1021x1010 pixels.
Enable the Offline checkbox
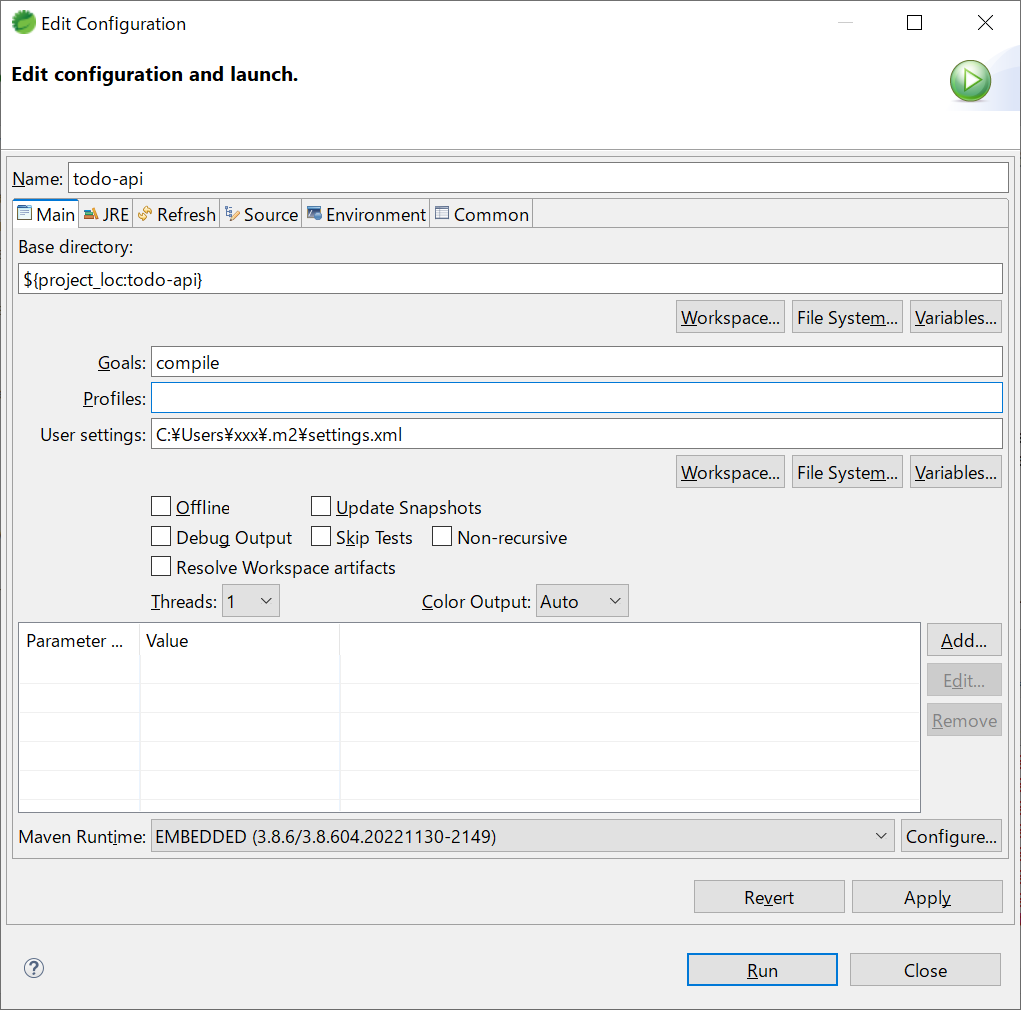(161, 507)
